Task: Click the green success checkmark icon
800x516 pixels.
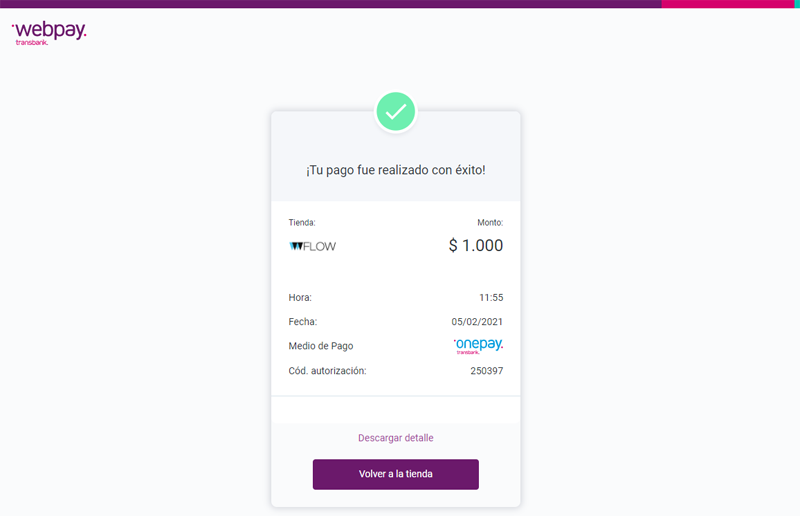Action: [395, 112]
